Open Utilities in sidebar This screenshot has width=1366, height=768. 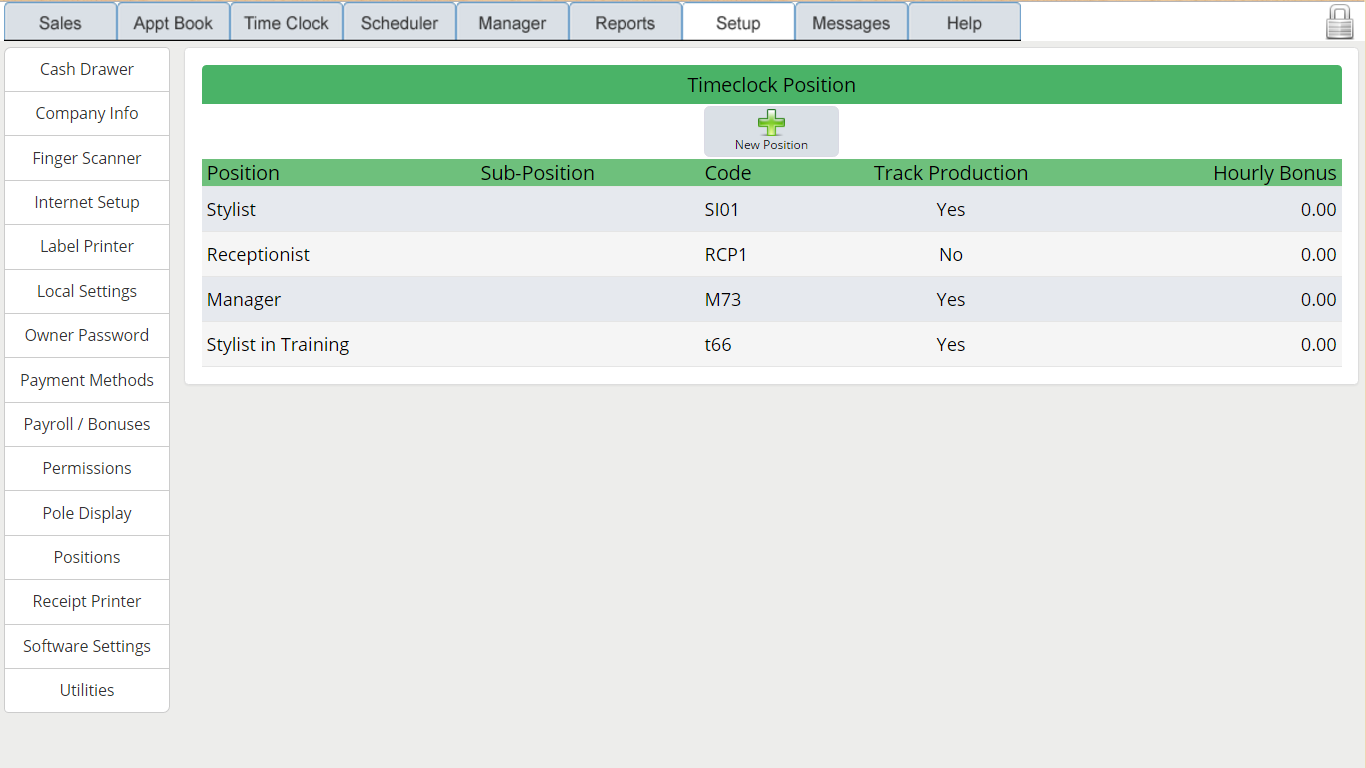pos(87,690)
